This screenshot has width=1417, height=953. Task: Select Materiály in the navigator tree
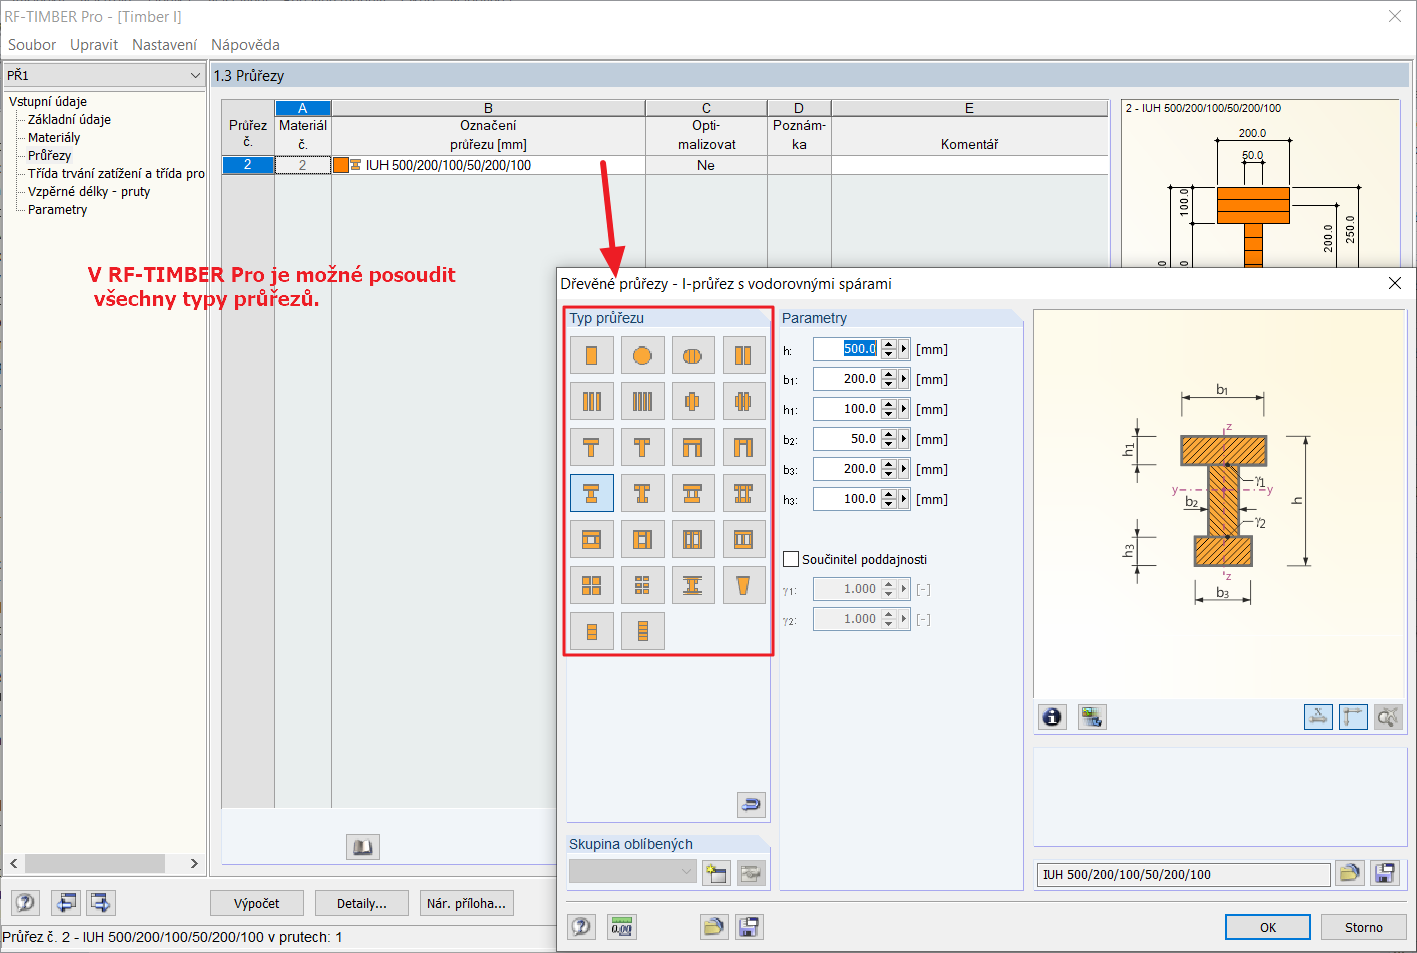pos(54,137)
